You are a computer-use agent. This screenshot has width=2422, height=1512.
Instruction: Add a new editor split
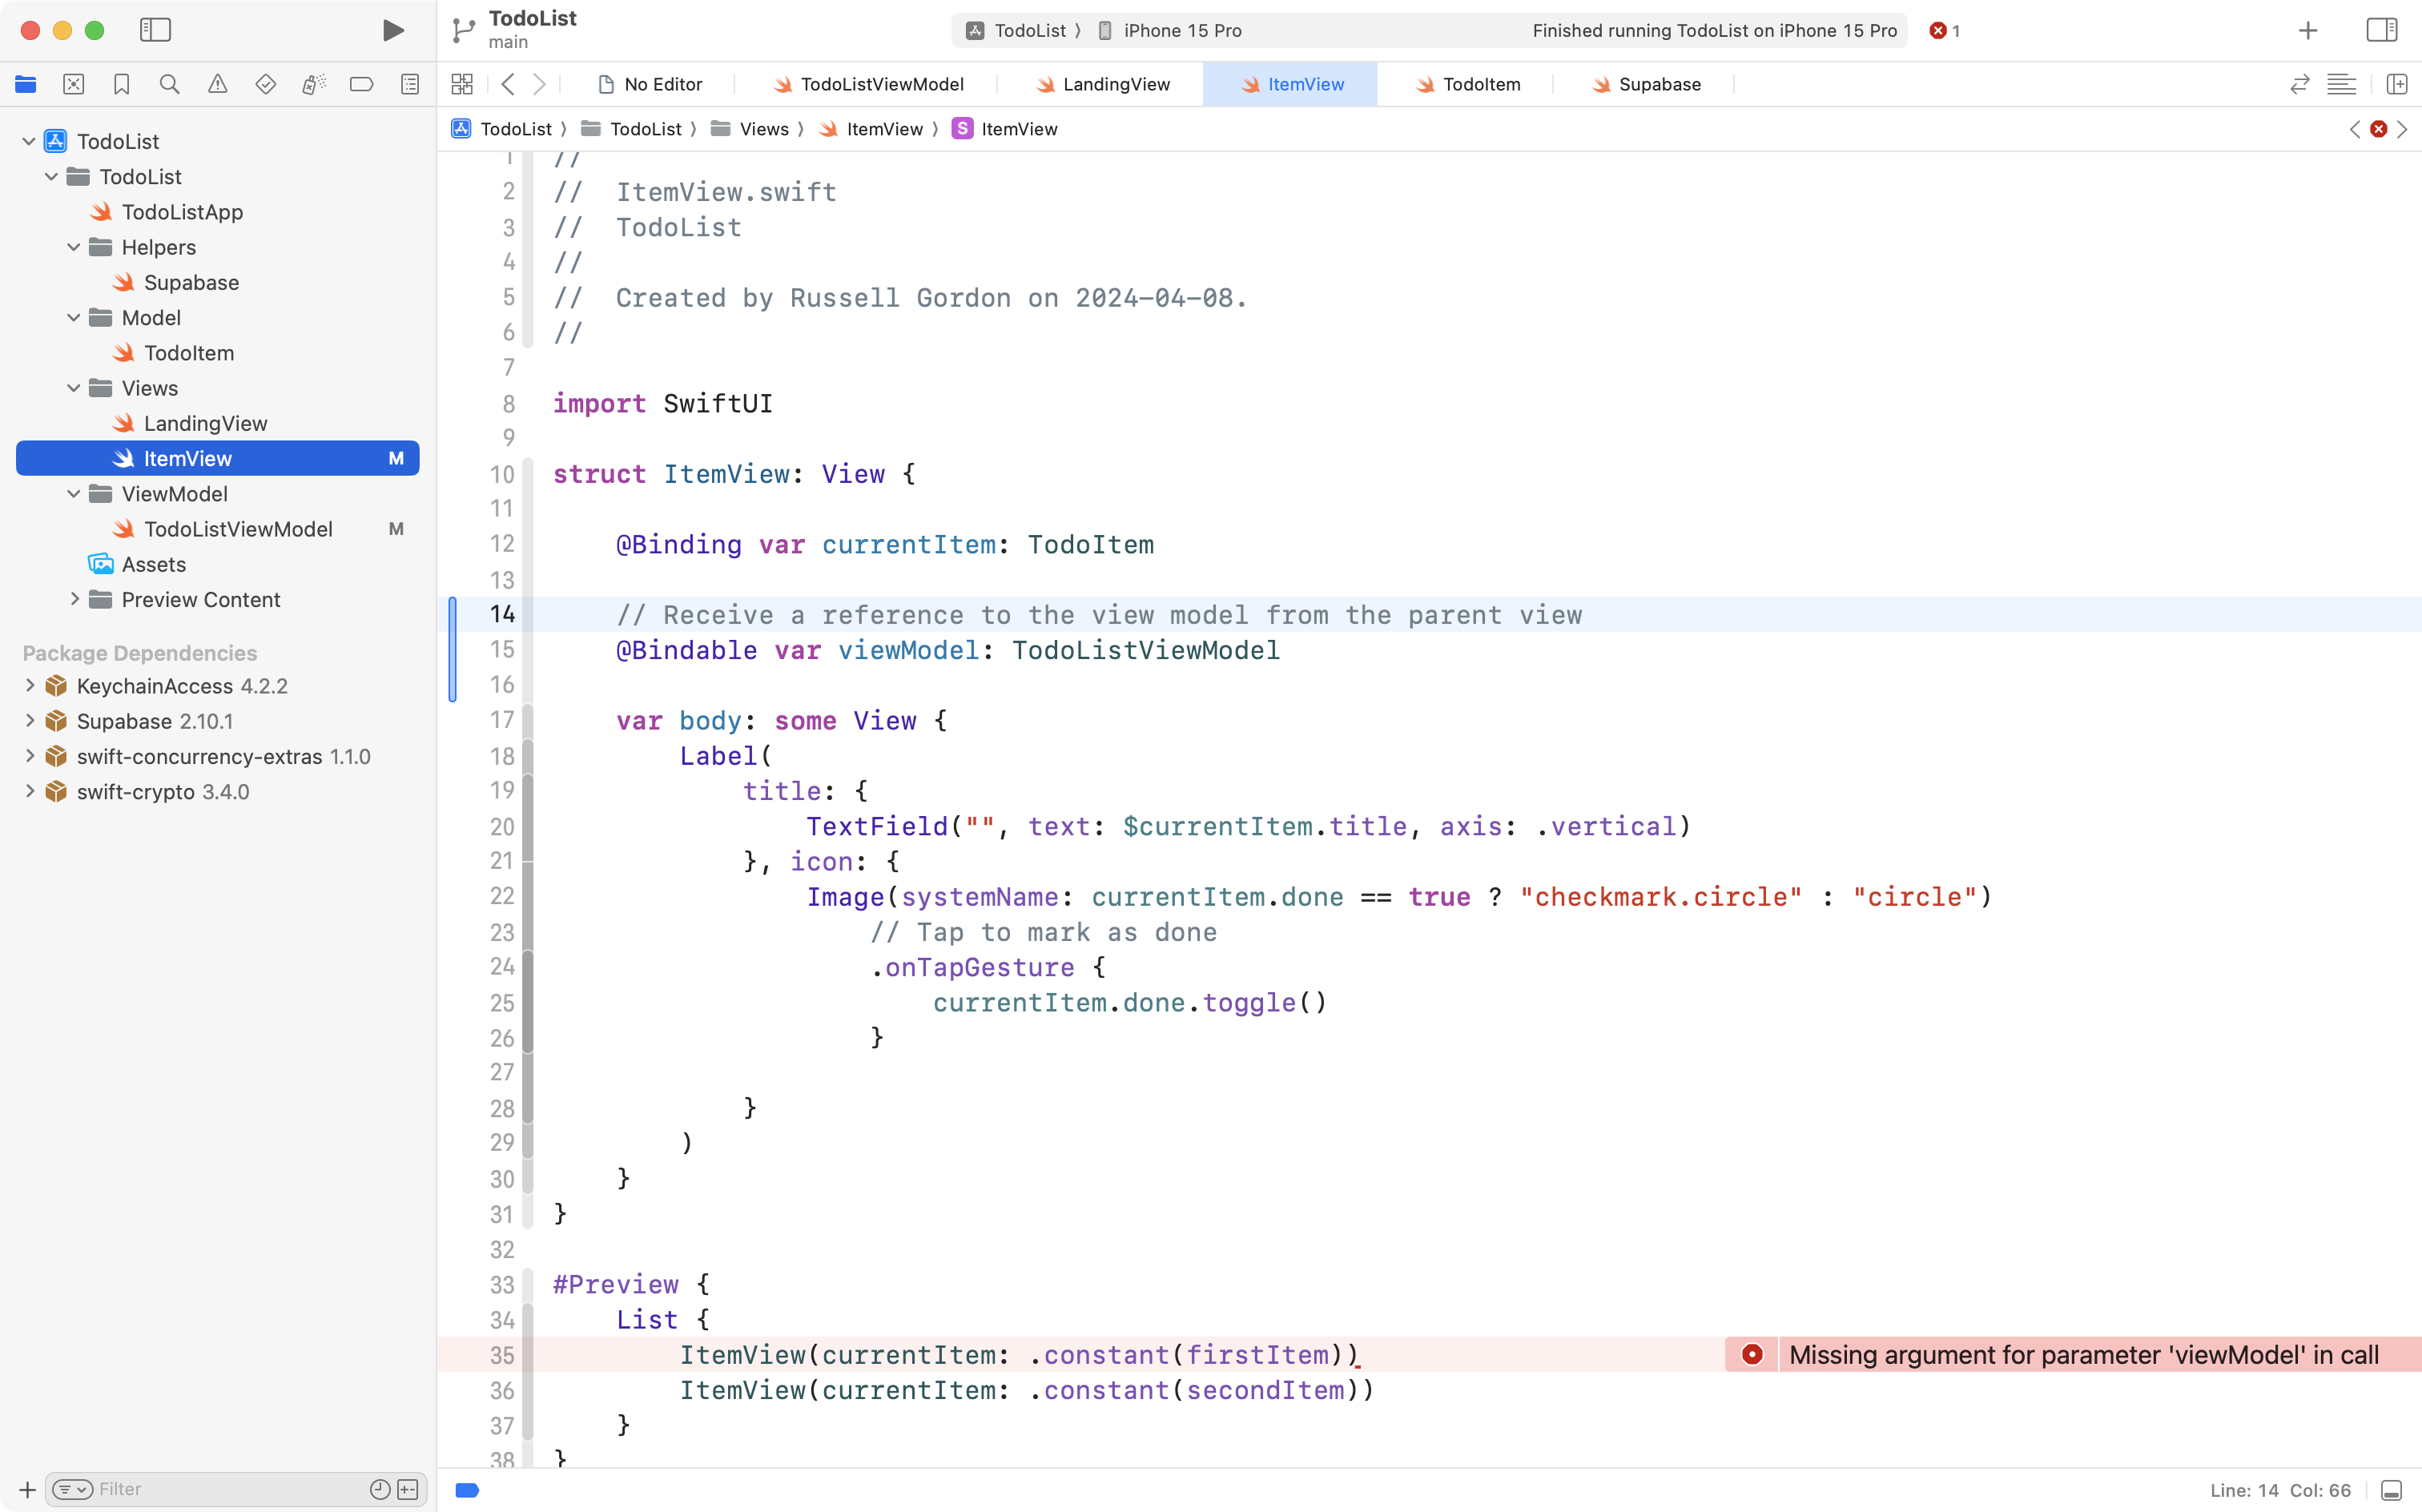click(2397, 84)
